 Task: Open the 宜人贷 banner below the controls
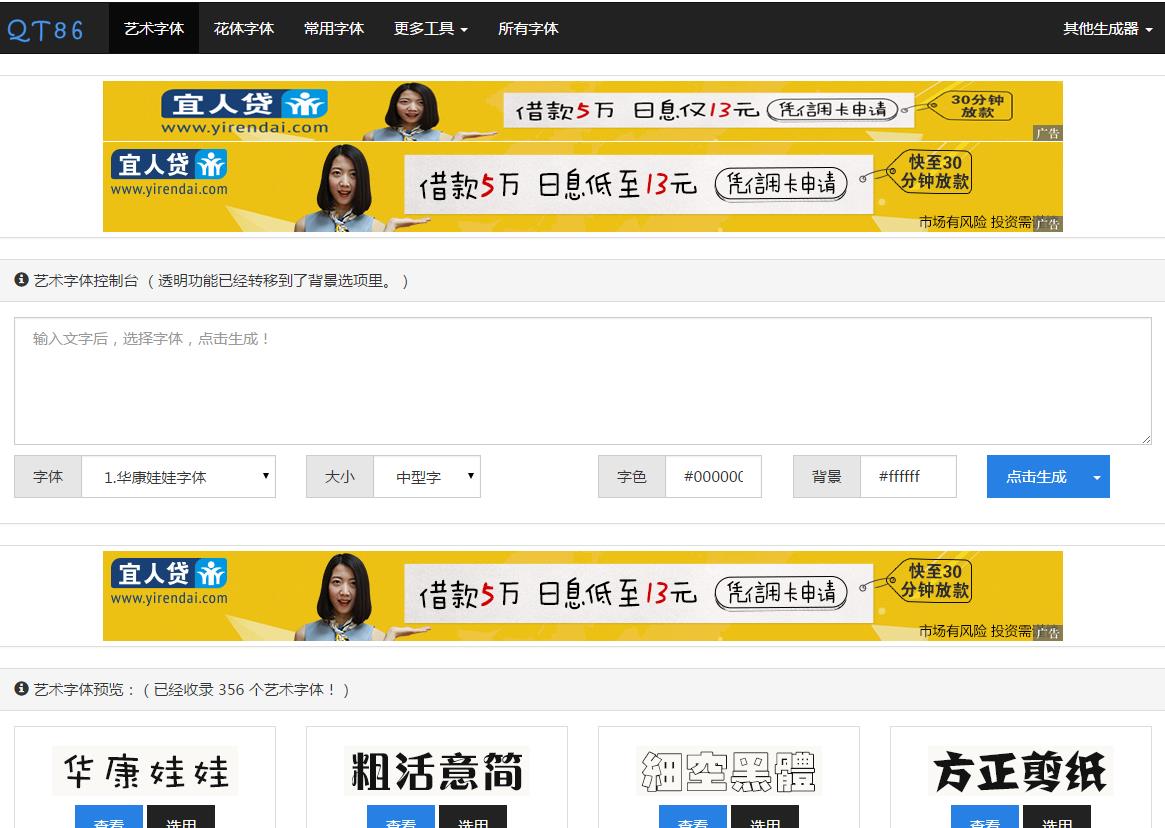[x=582, y=595]
